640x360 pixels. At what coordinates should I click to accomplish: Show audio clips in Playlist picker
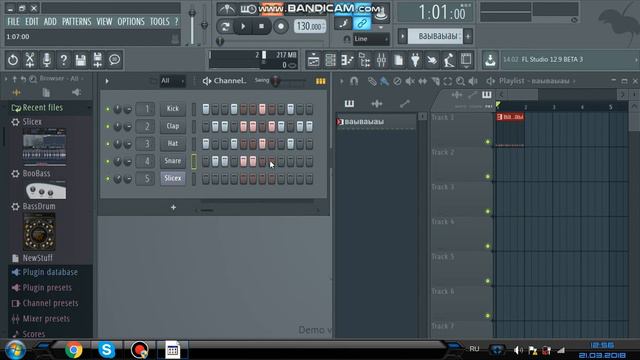(x=377, y=104)
